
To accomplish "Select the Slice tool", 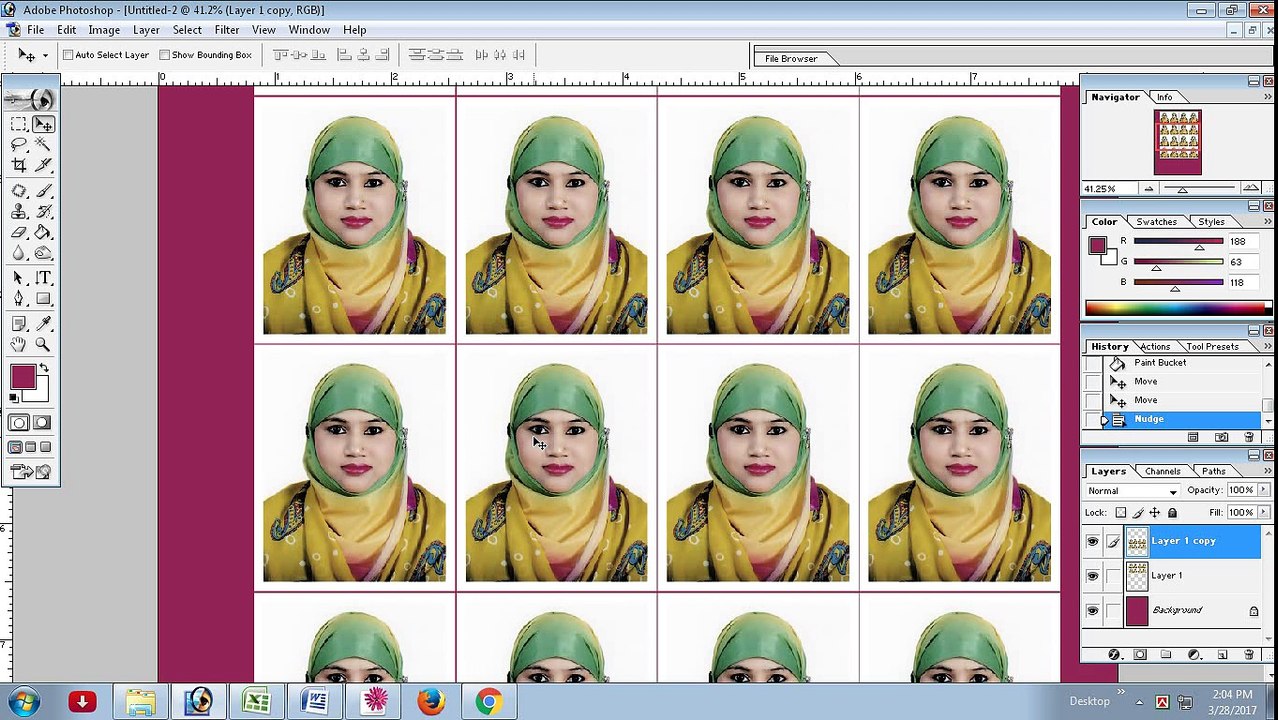I will [x=43, y=165].
